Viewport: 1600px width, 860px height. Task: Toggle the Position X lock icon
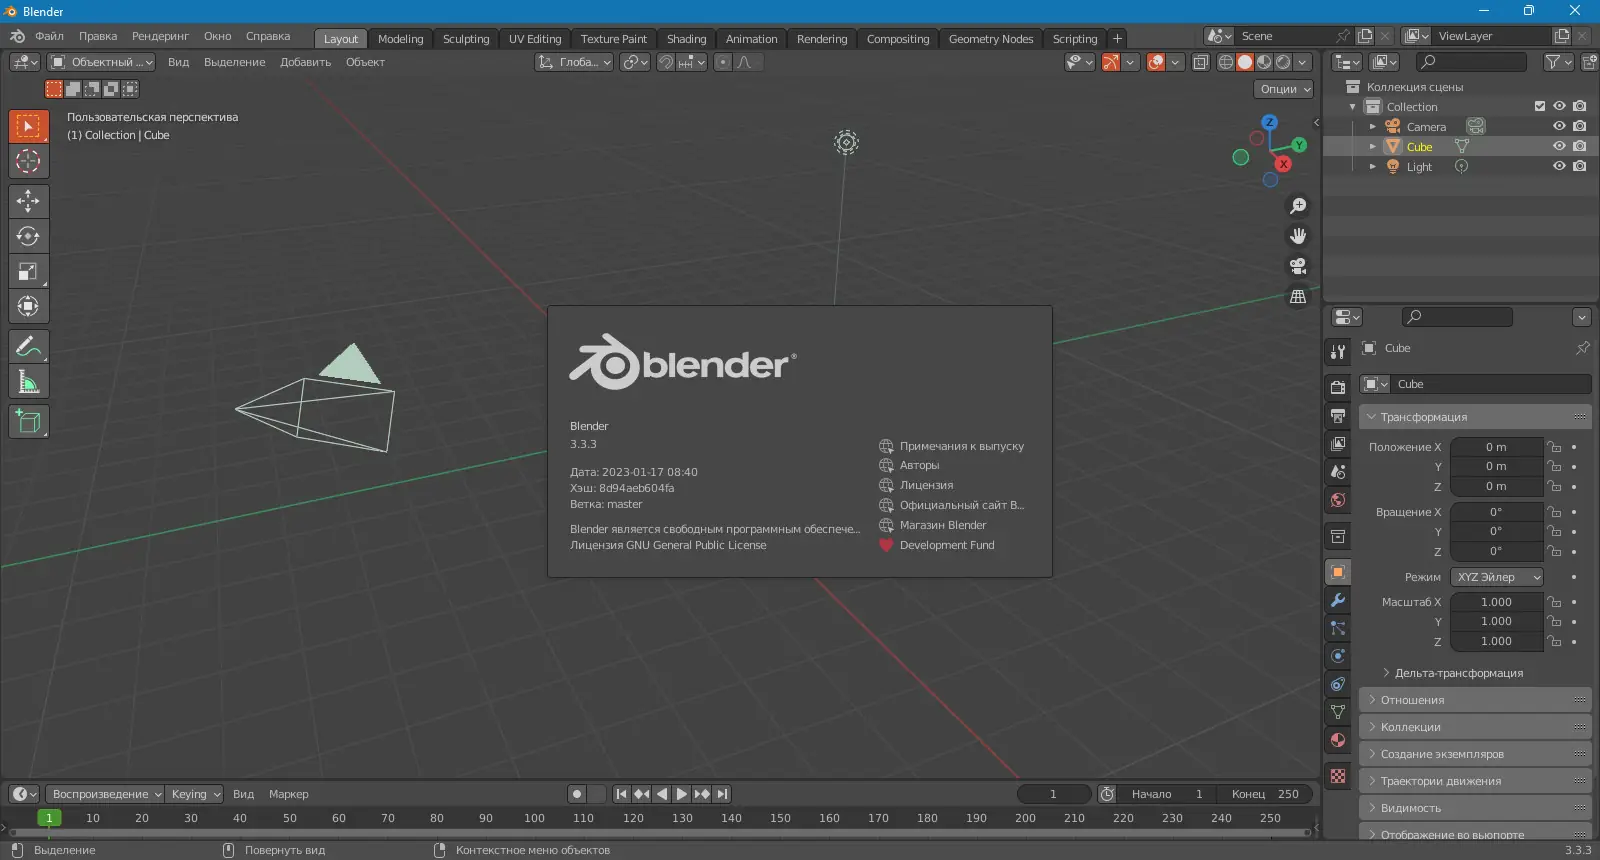pos(1554,447)
